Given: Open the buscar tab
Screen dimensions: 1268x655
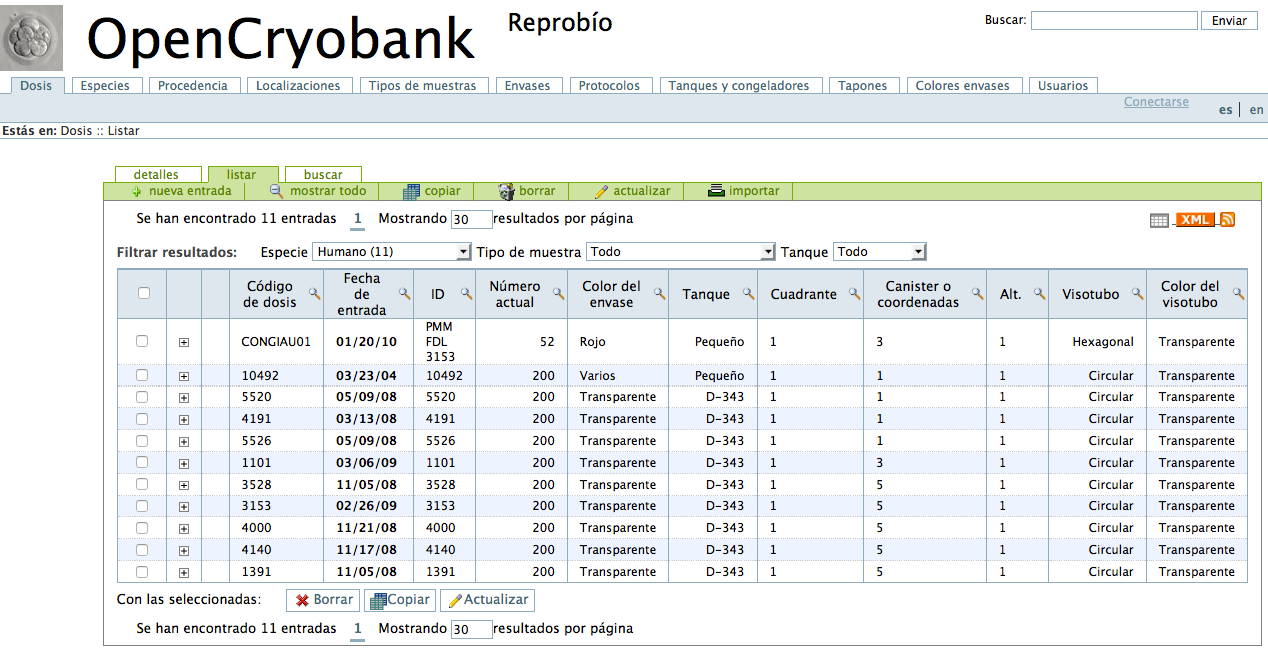Looking at the screenshot, I should pos(322,173).
